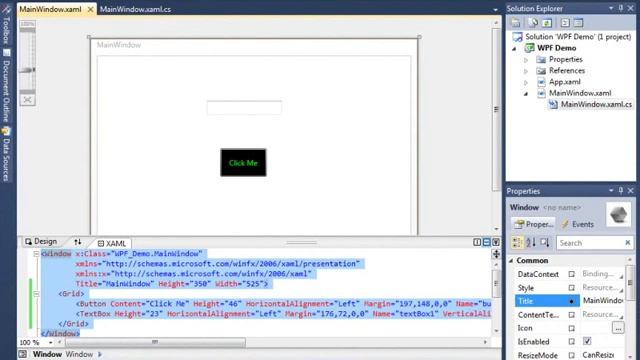Image resolution: width=640 pixels, height=360 pixels.
Task: Open Solution Explorer window options dropdown
Action: pyautogui.click(x=611, y=8)
